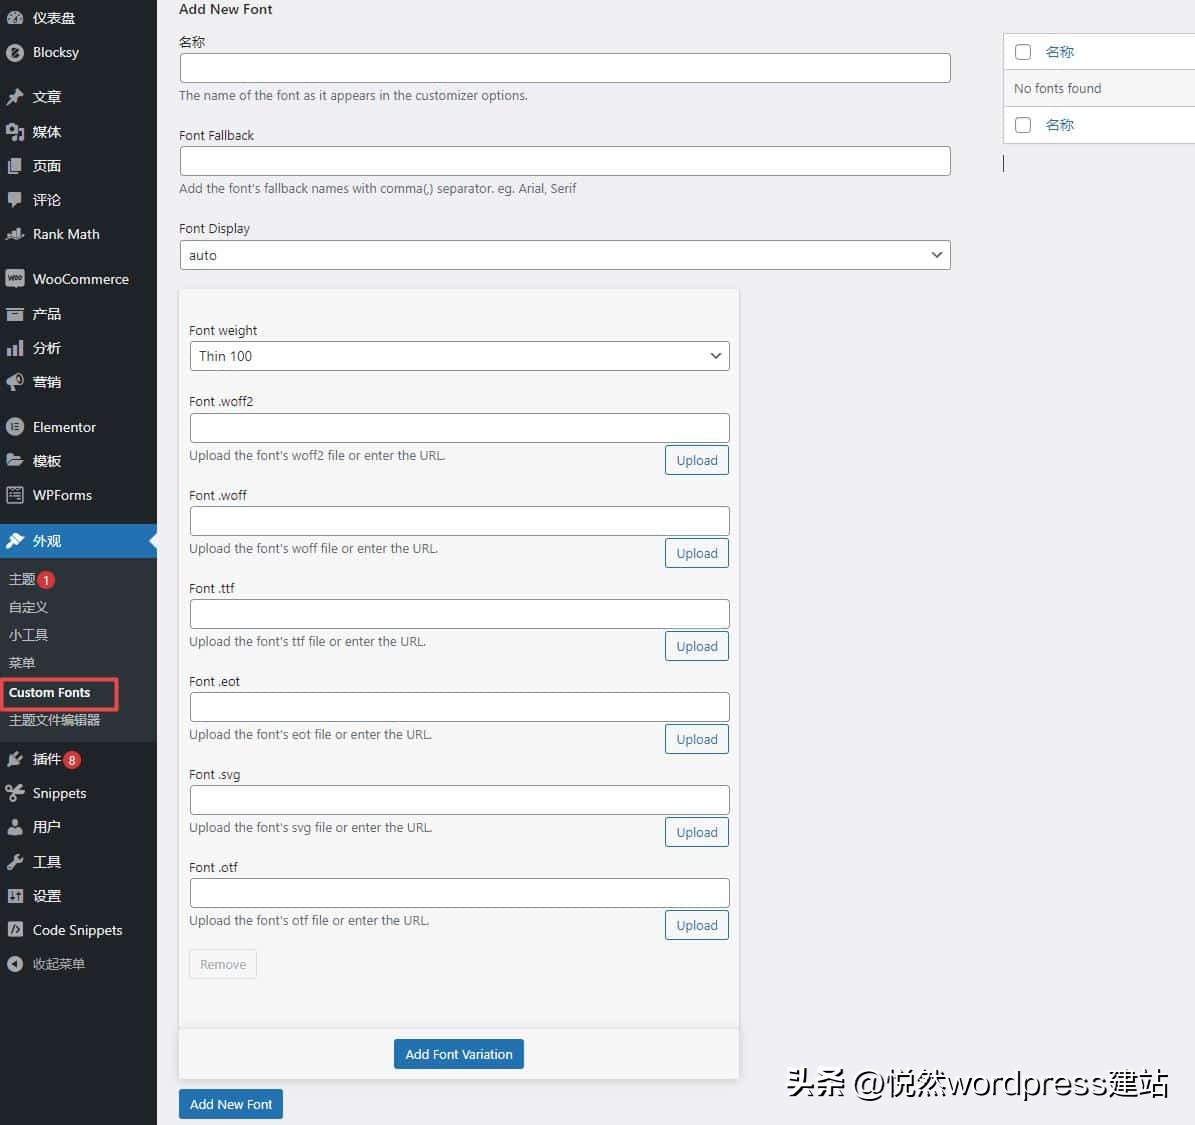The width and height of the screenshot is (1195, 1125).
Task: Open the WPForms sidebar icon
Action: [x=16, y=495]
